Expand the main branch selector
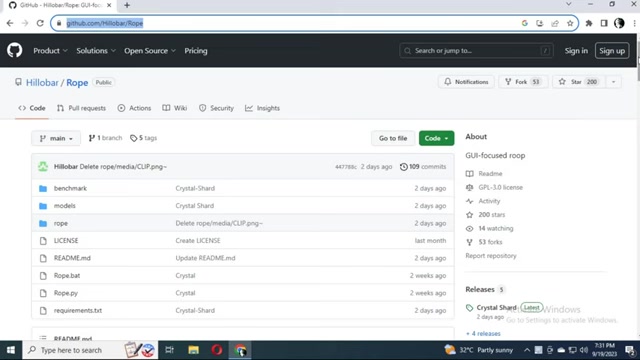Viewport: 640px width, 360px height. (56, 138)
